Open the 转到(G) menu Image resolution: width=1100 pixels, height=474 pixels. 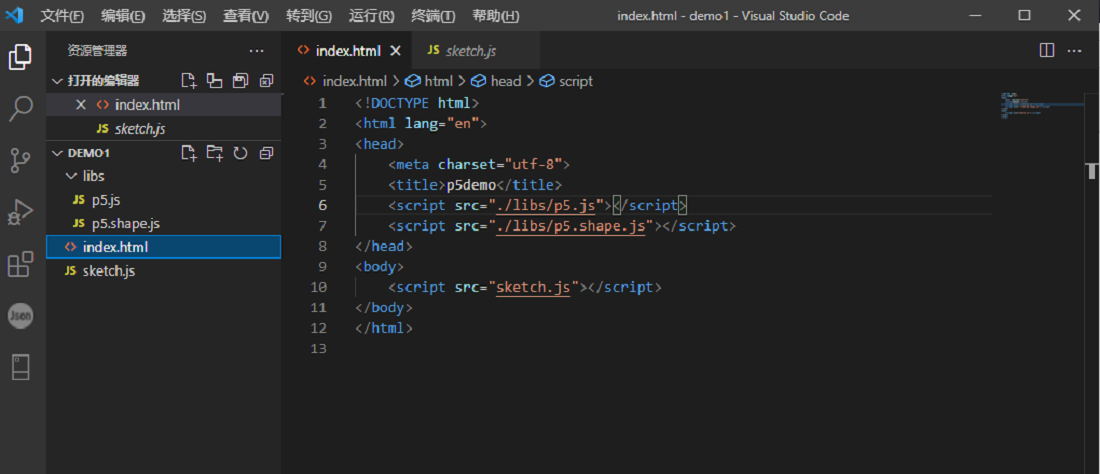309,15
